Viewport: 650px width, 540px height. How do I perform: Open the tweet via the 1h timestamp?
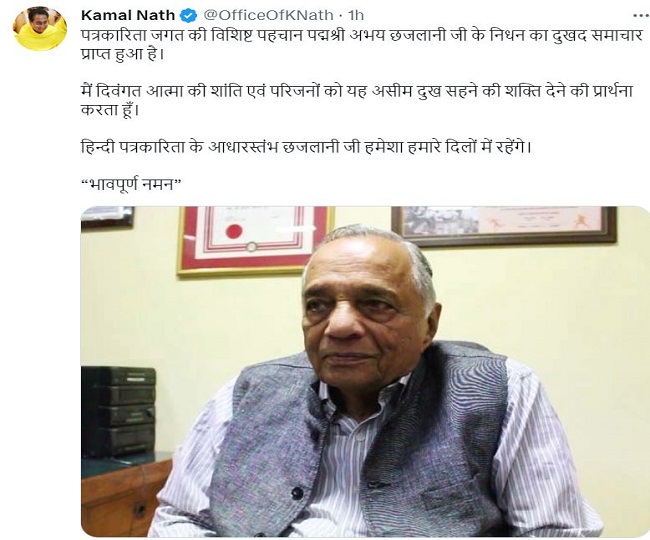point(356,15)
